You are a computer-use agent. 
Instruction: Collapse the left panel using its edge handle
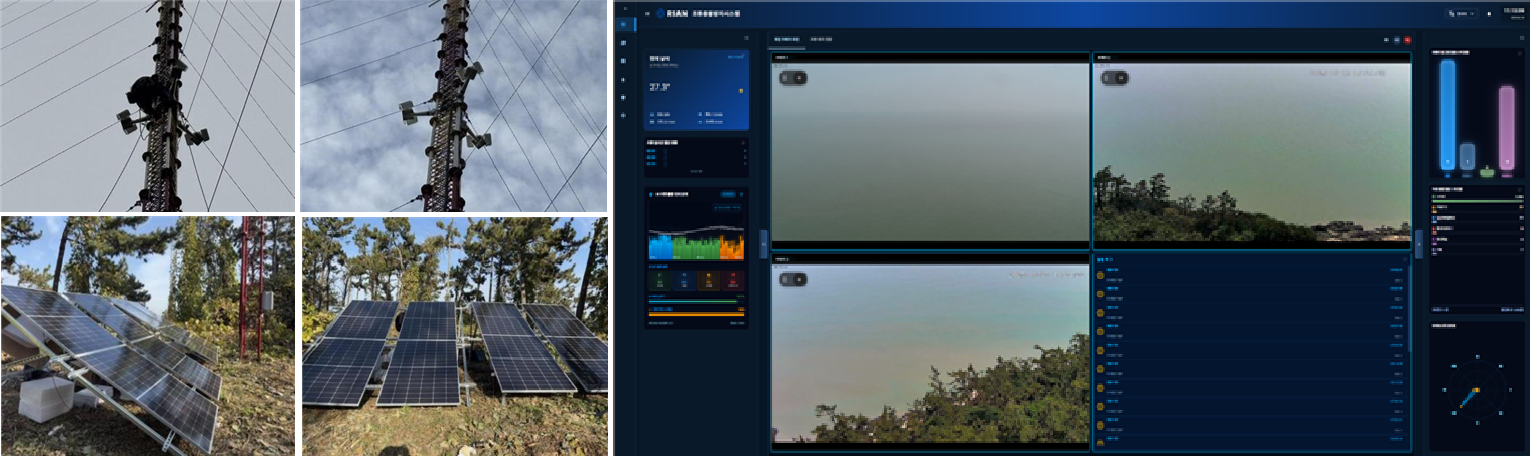point(764,243)
